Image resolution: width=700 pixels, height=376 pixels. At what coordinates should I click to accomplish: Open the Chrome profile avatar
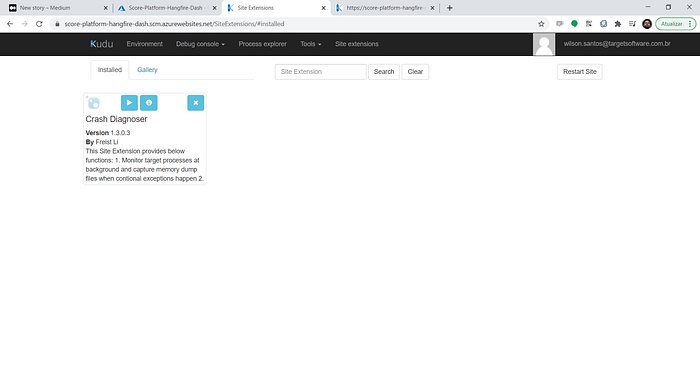click(647, 24)
